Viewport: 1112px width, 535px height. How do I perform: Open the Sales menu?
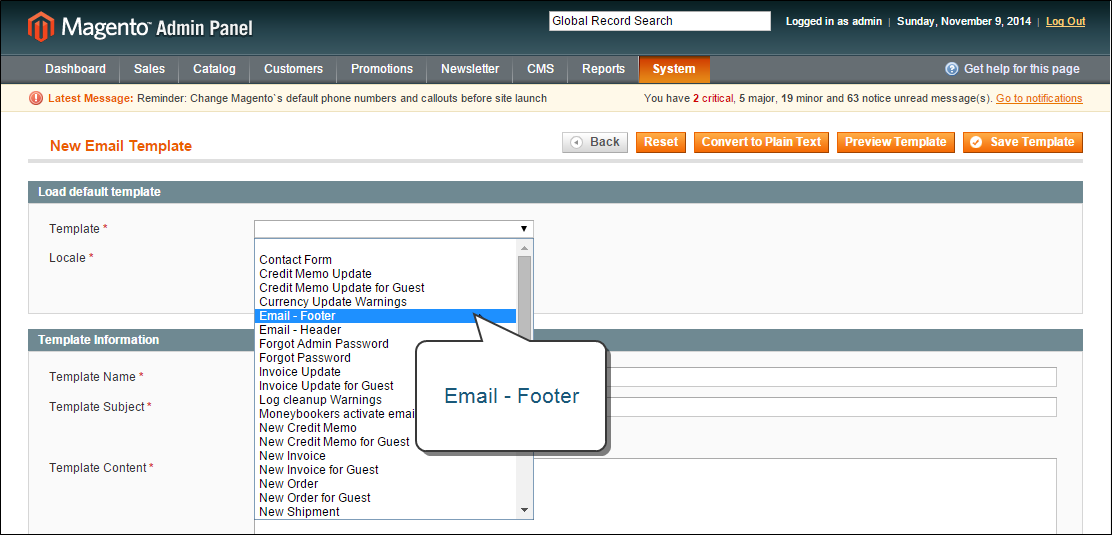[x=149, y=69]
